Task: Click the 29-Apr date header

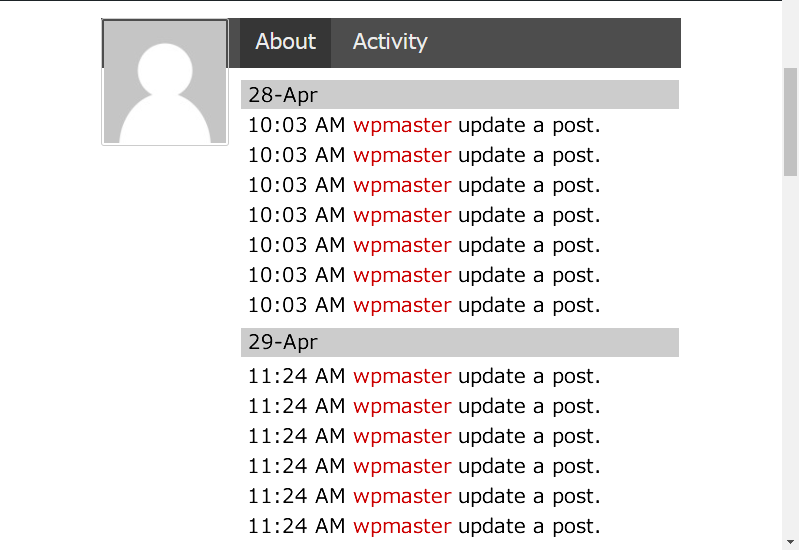Action: tap(460, 343)
